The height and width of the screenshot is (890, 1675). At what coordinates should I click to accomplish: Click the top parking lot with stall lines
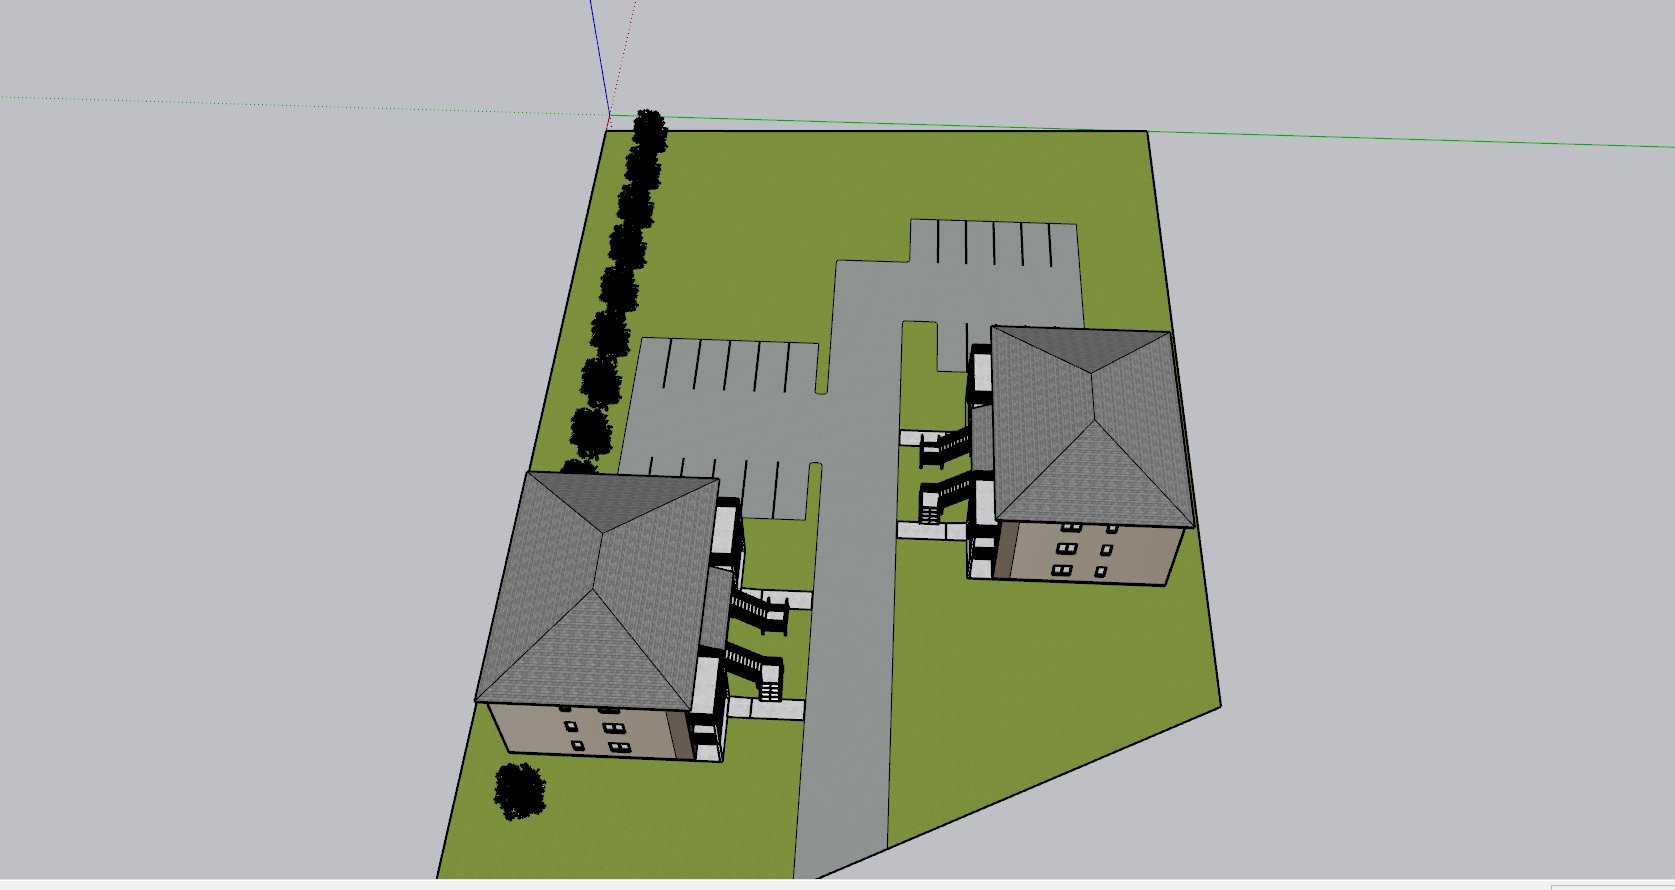click(994, 262)
